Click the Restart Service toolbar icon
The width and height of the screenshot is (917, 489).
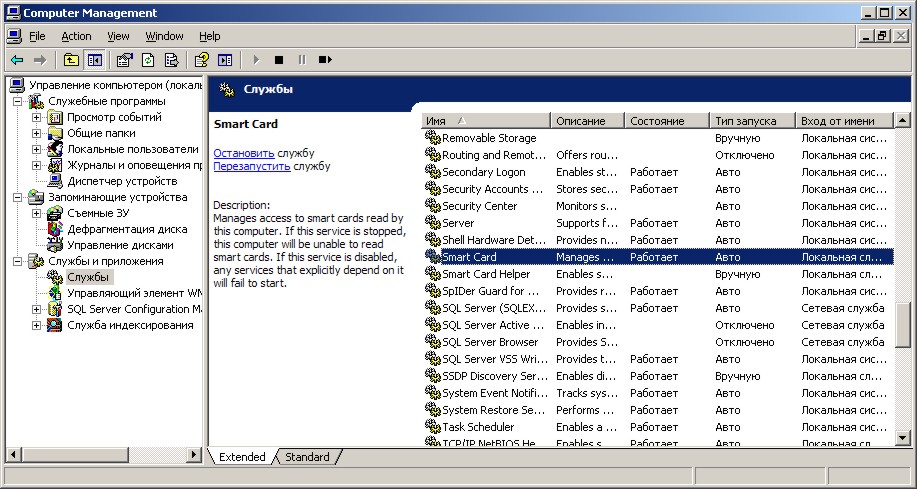(325, 60)
